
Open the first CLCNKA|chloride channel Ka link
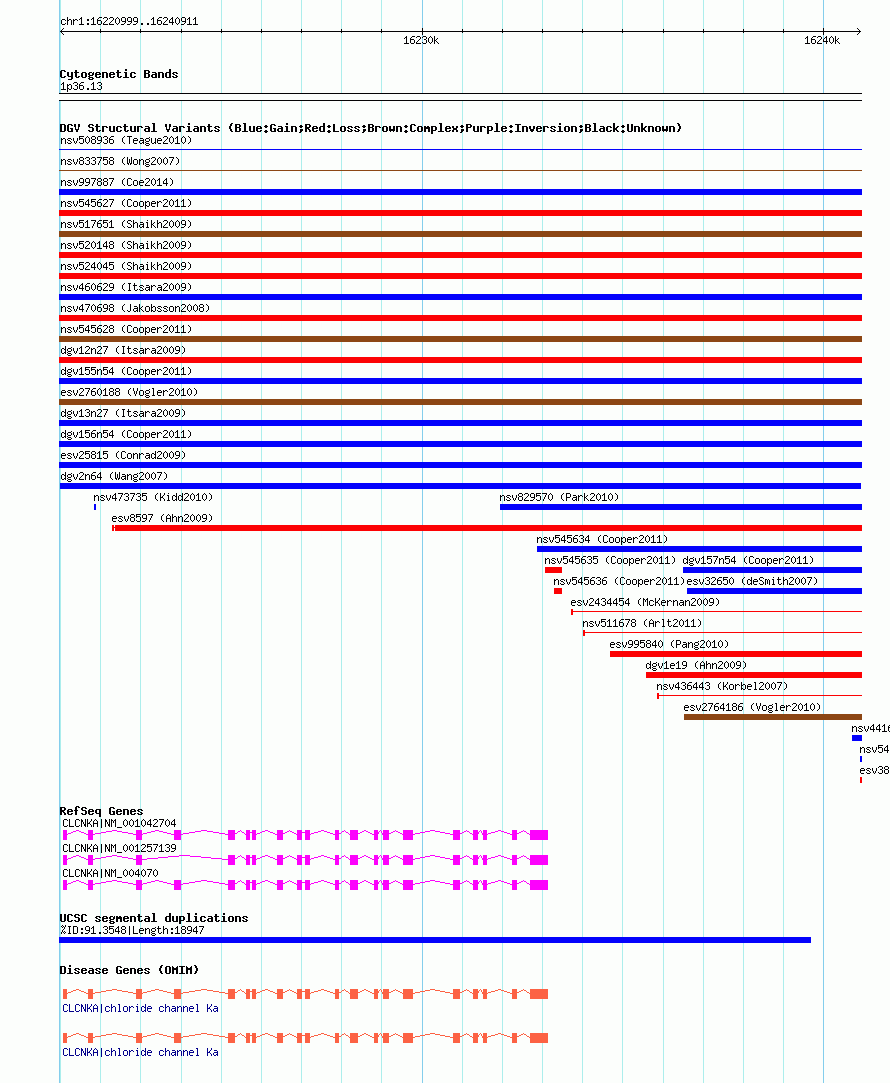coord(140,1008)
